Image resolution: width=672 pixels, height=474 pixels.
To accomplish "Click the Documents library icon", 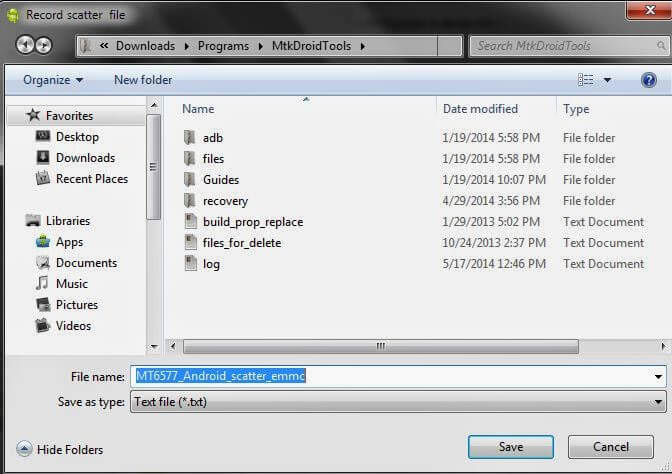I will click(42, 262).
